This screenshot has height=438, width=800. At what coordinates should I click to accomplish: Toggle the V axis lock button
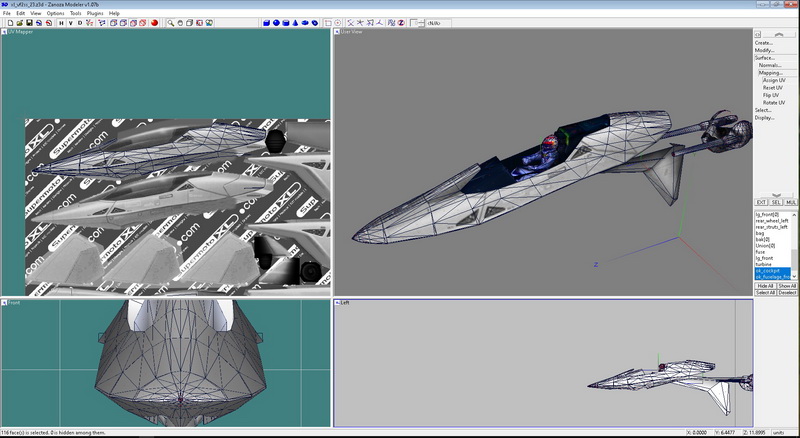[x=70, y=23]
